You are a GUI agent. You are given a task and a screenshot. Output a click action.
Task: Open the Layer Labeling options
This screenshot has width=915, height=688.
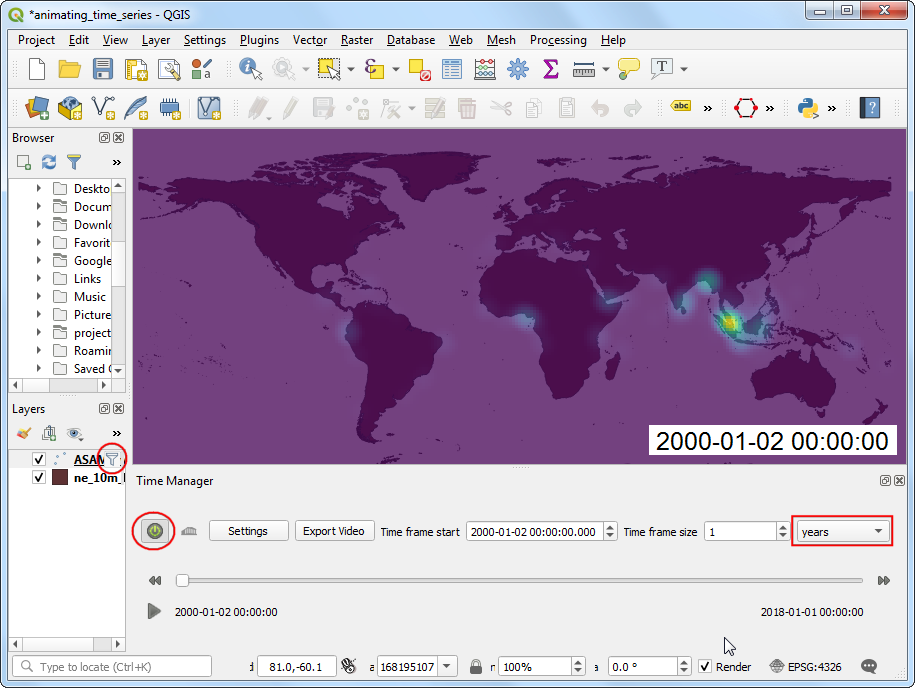pos(680,104)
